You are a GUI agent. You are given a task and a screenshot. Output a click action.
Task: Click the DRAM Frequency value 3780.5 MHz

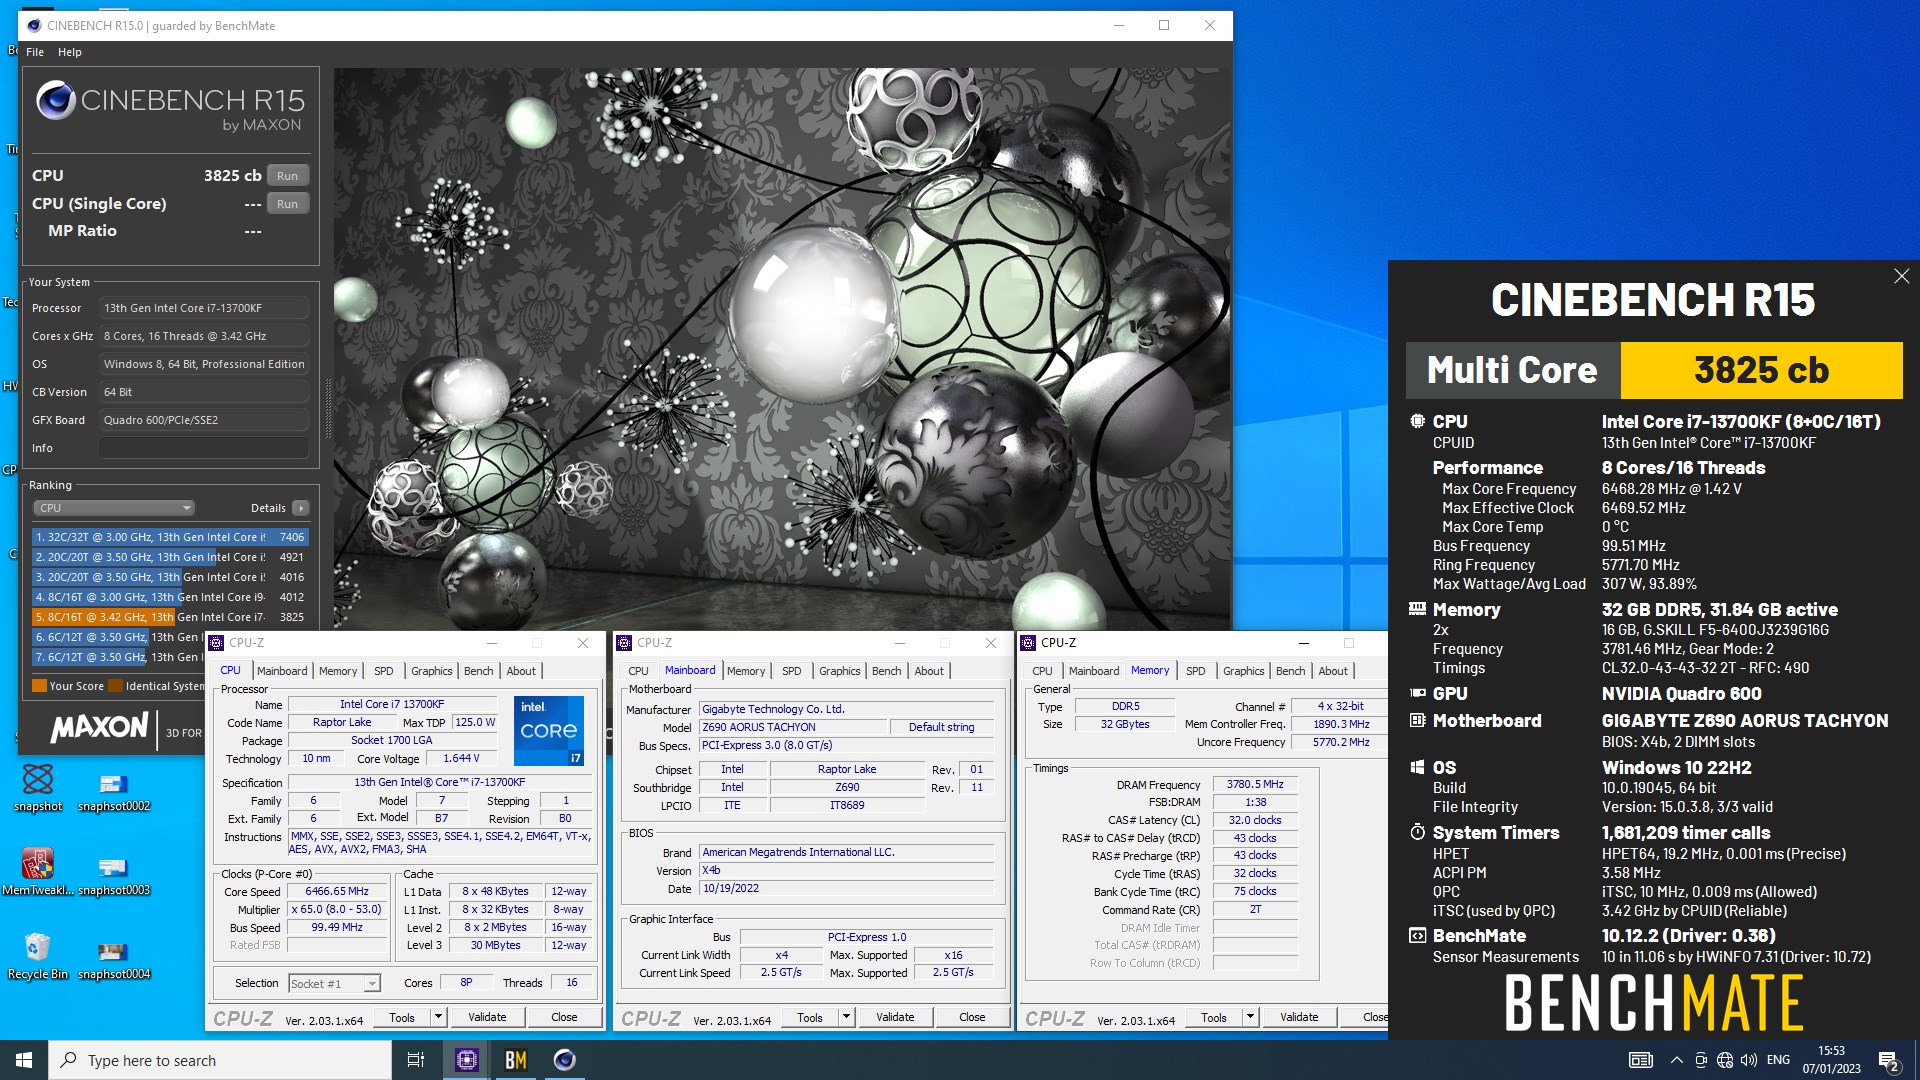(x=1255, y=784)
